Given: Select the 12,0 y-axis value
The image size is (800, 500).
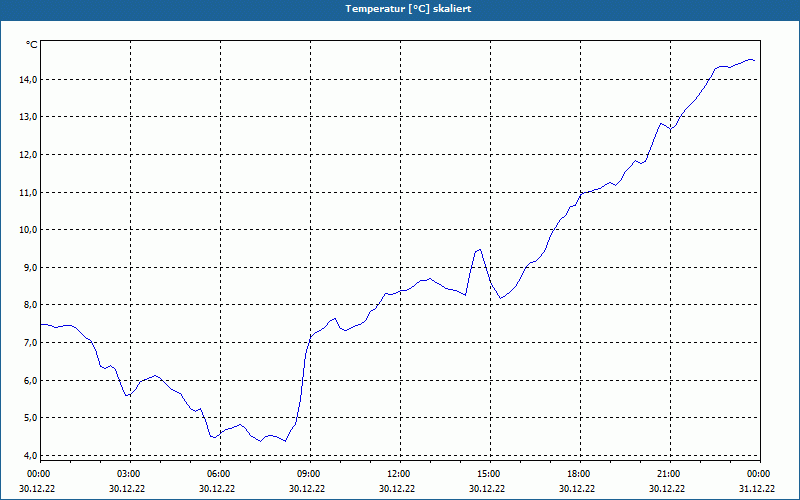Looking at the screenshot, I should tap(29, 155).
